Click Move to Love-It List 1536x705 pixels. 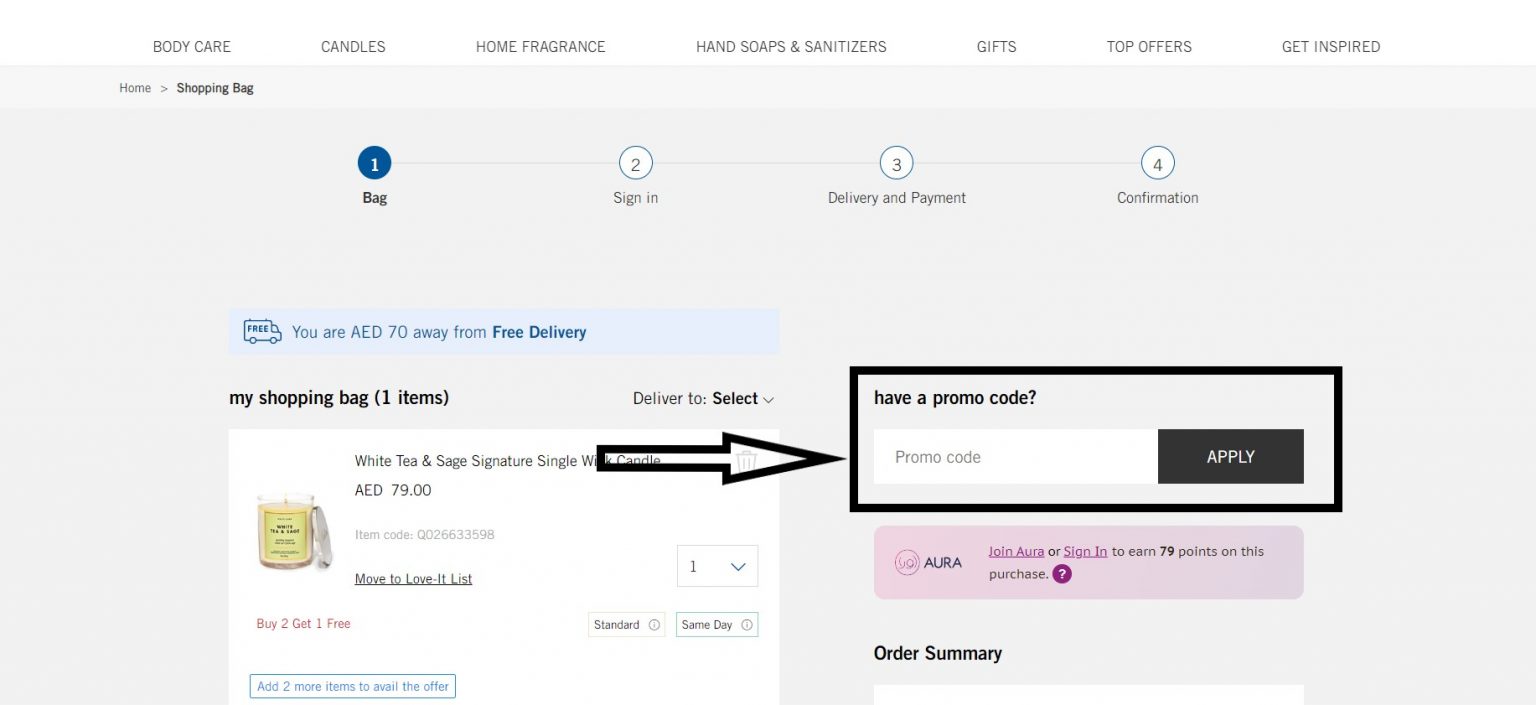[x=413, y=578]
